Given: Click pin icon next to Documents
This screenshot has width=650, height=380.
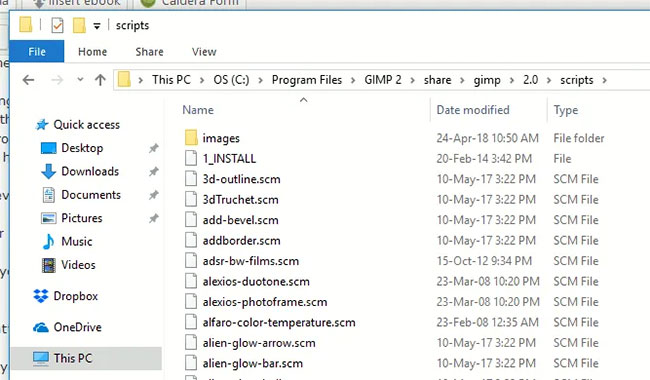Looking at the screenshot, I should point(154,195).
